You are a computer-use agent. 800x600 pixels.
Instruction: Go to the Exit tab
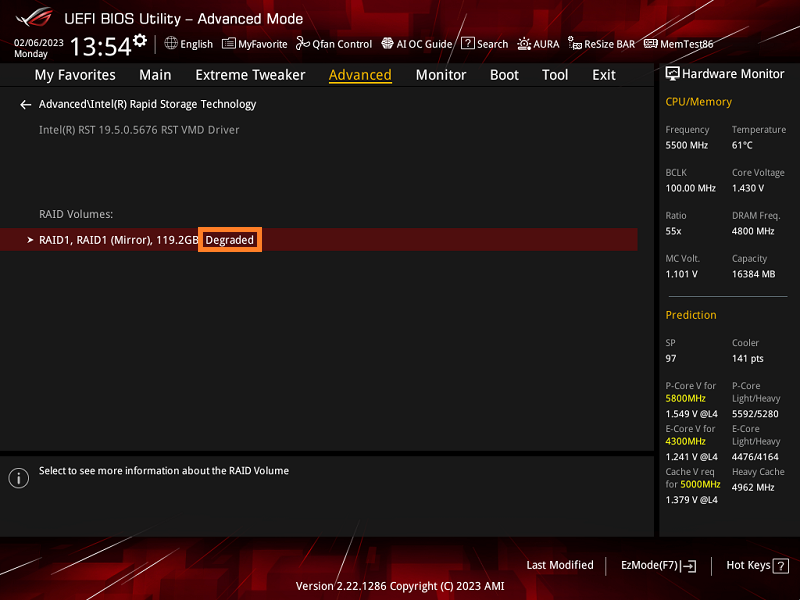(x=604, y=75)
